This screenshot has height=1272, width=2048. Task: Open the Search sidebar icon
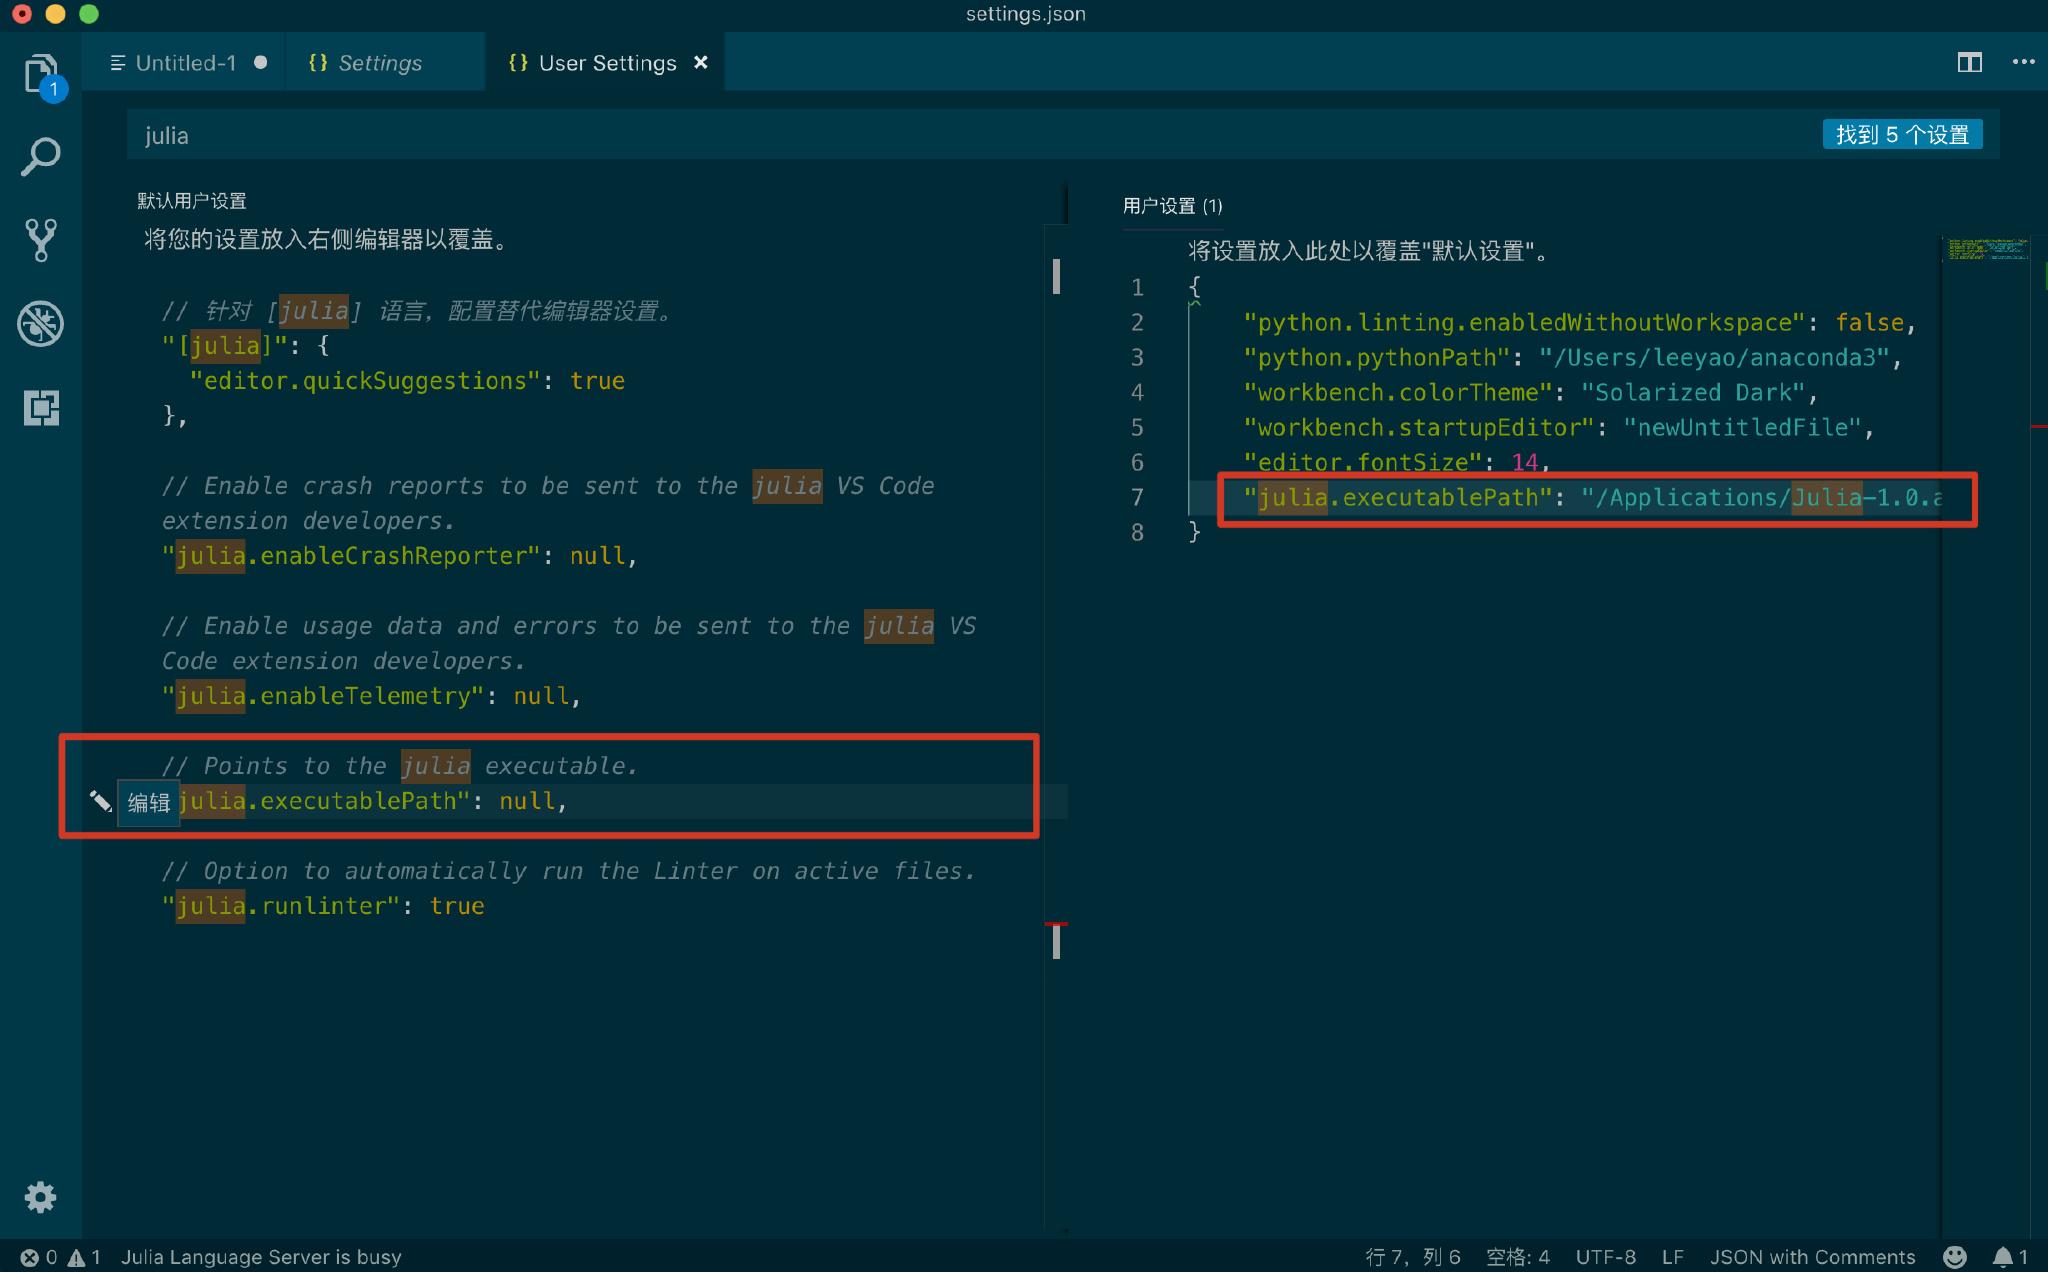[40, 157]
